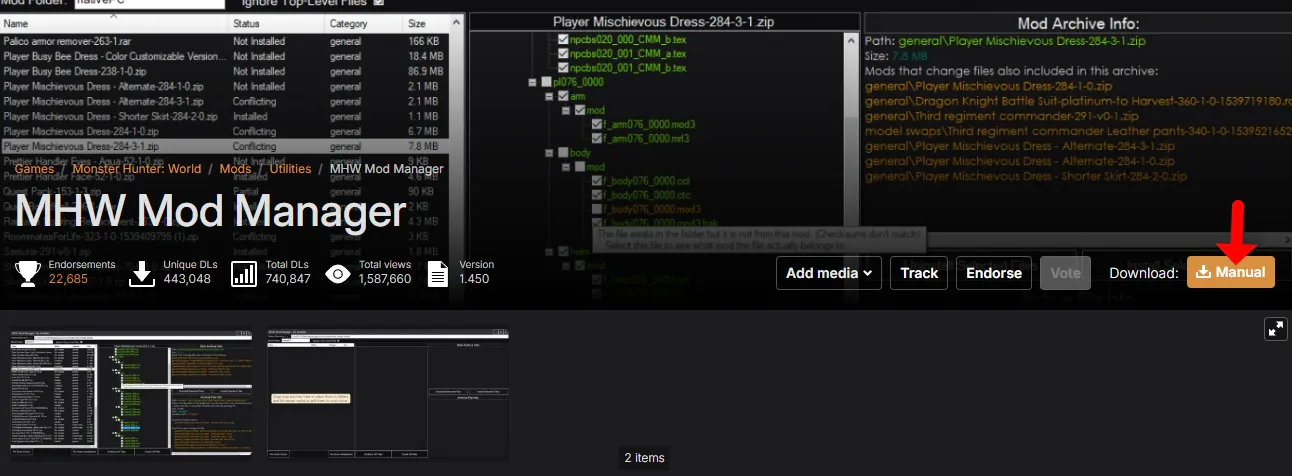Click the Unique DLs download arrow icon
The height and width of the screenshot is (476, 1292).
click(x=143, y=273)
